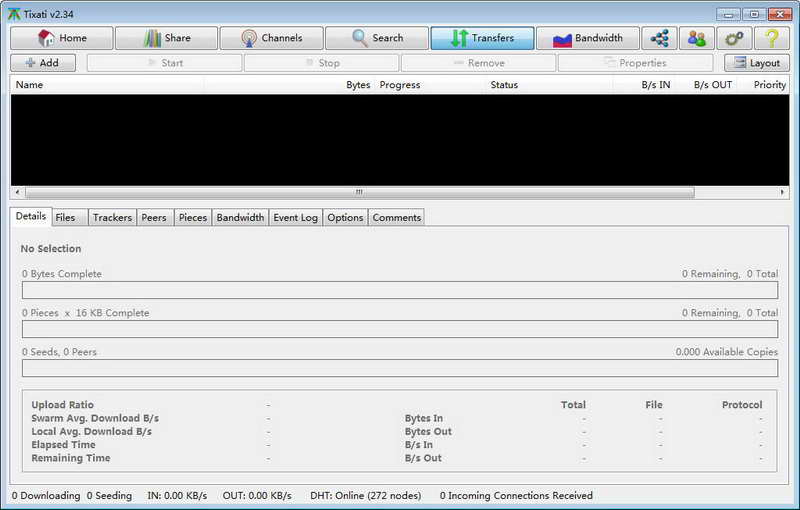This screenshot has height=510, width=800.
Task: Show the Event Log tab
Action: tap(295, 217)
